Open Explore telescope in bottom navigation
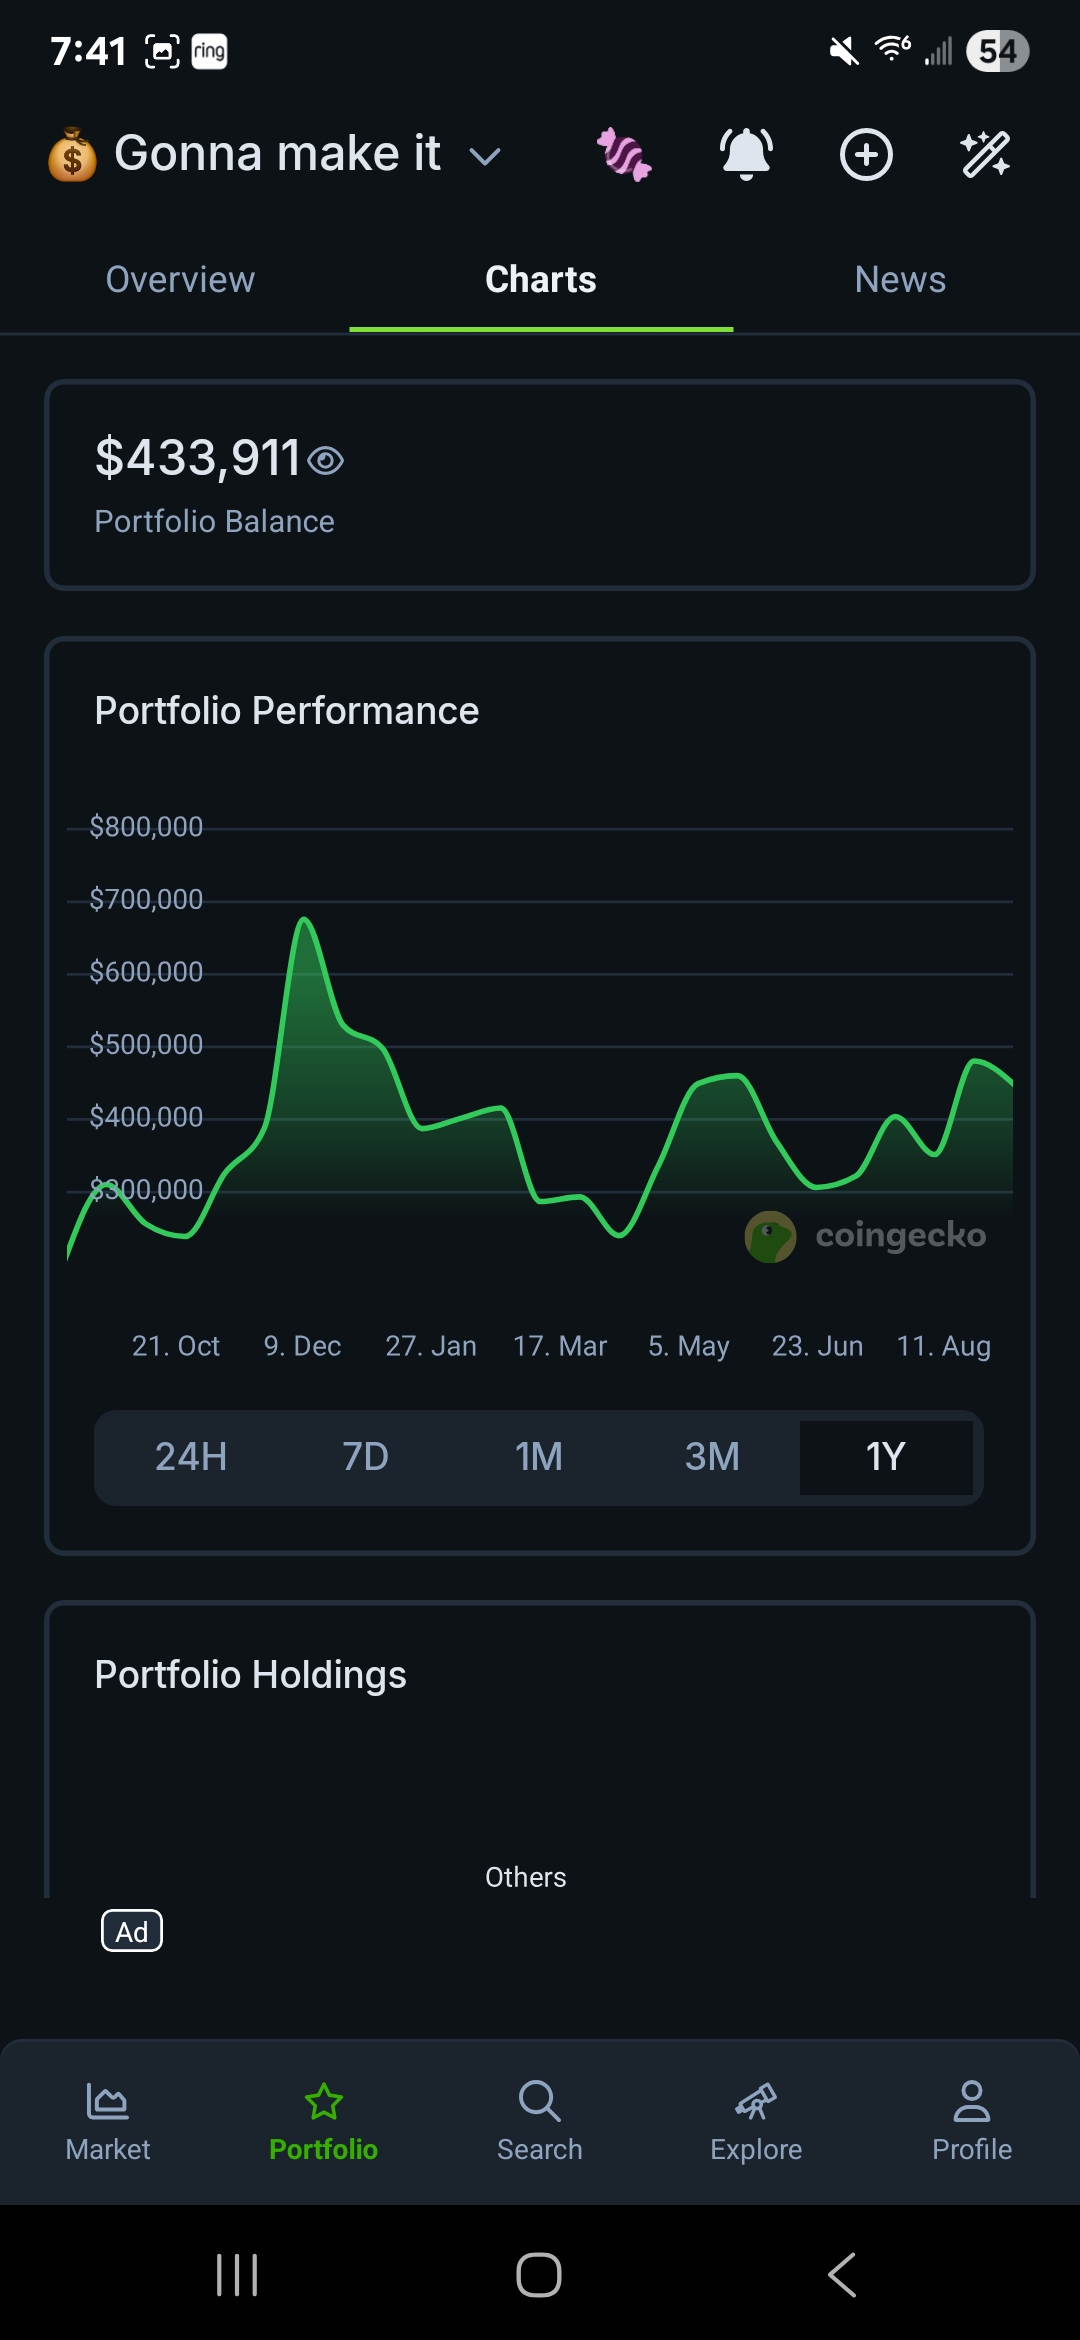 (x=756, y=2122)
